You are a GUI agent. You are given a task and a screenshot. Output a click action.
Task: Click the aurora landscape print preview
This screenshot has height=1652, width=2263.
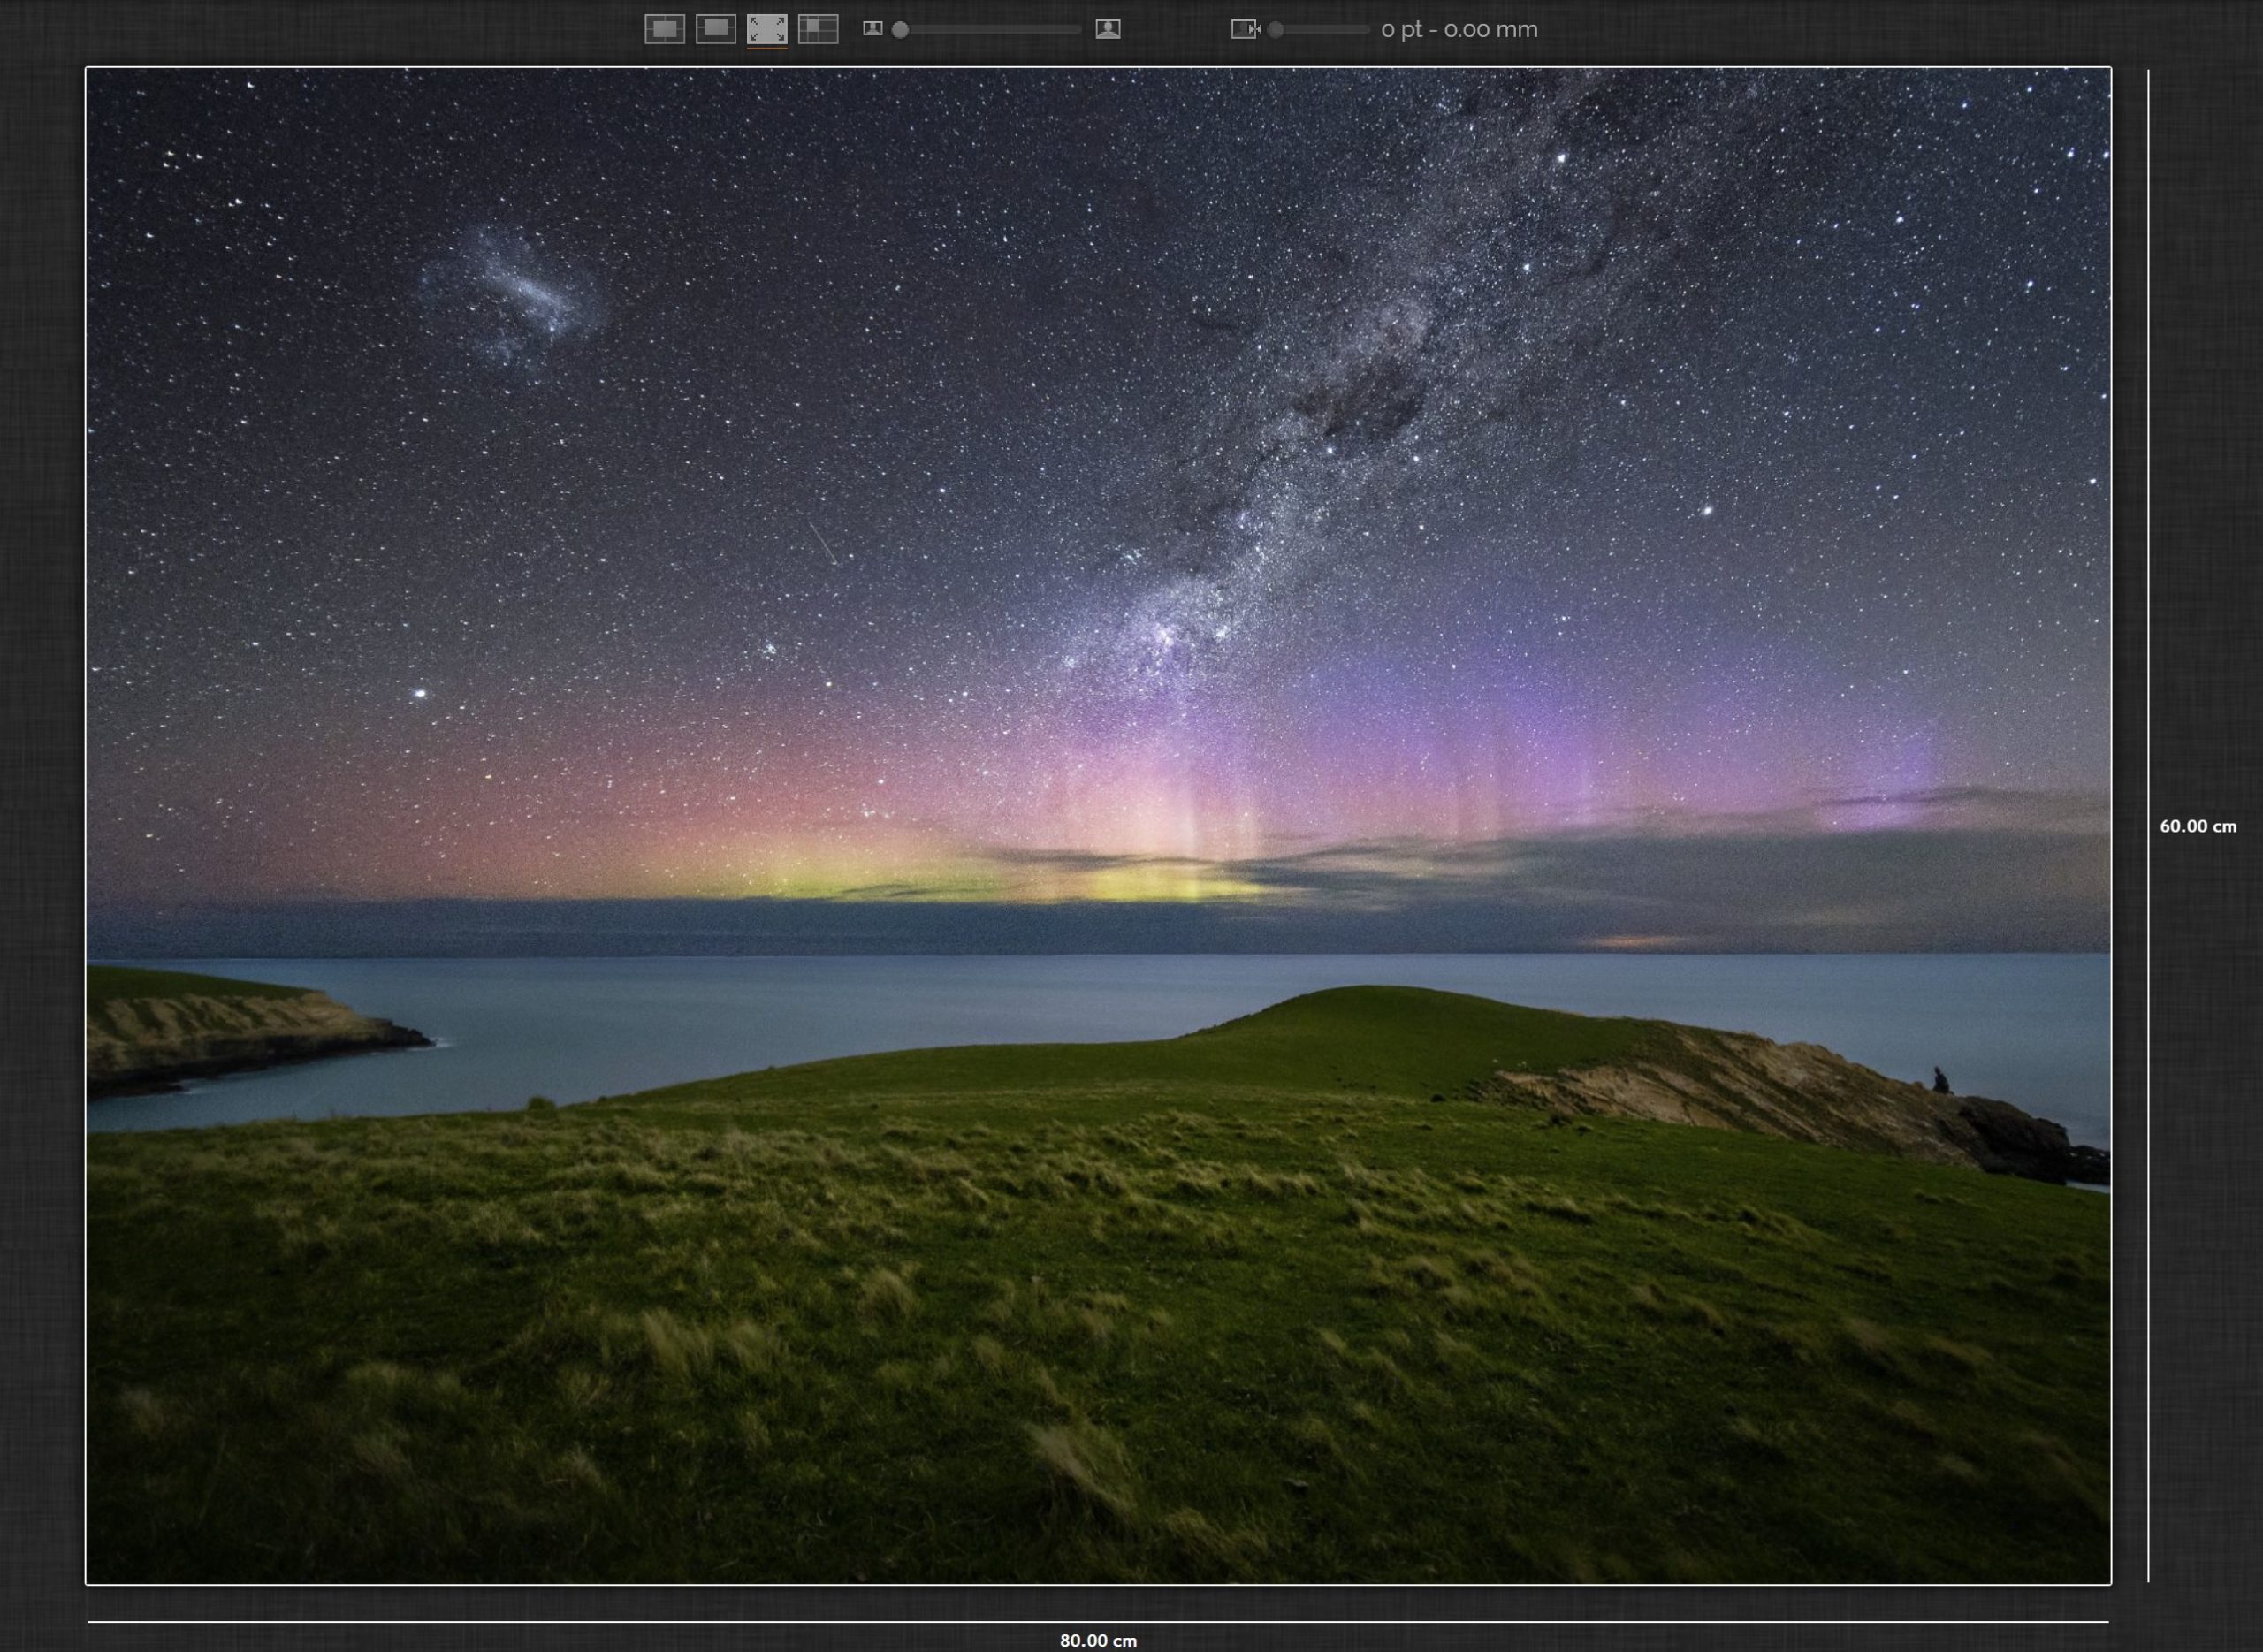(1098, 826)
